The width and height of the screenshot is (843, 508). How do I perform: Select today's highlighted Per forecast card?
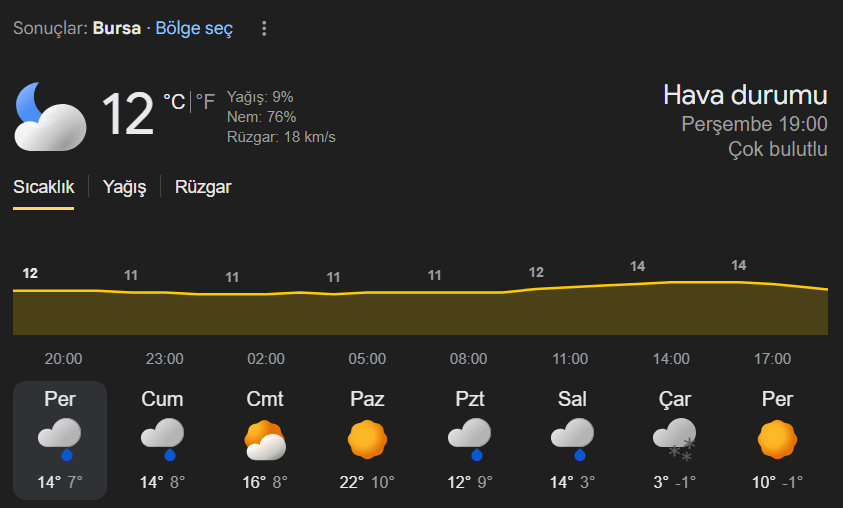tap(60, 440)
